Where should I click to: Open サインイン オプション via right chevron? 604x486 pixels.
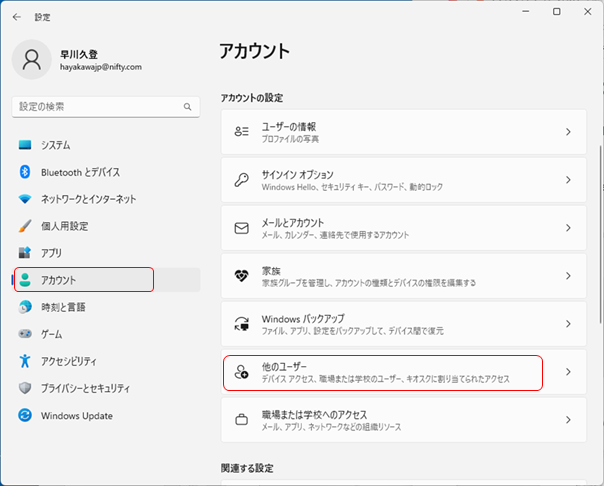coord(567,180)
